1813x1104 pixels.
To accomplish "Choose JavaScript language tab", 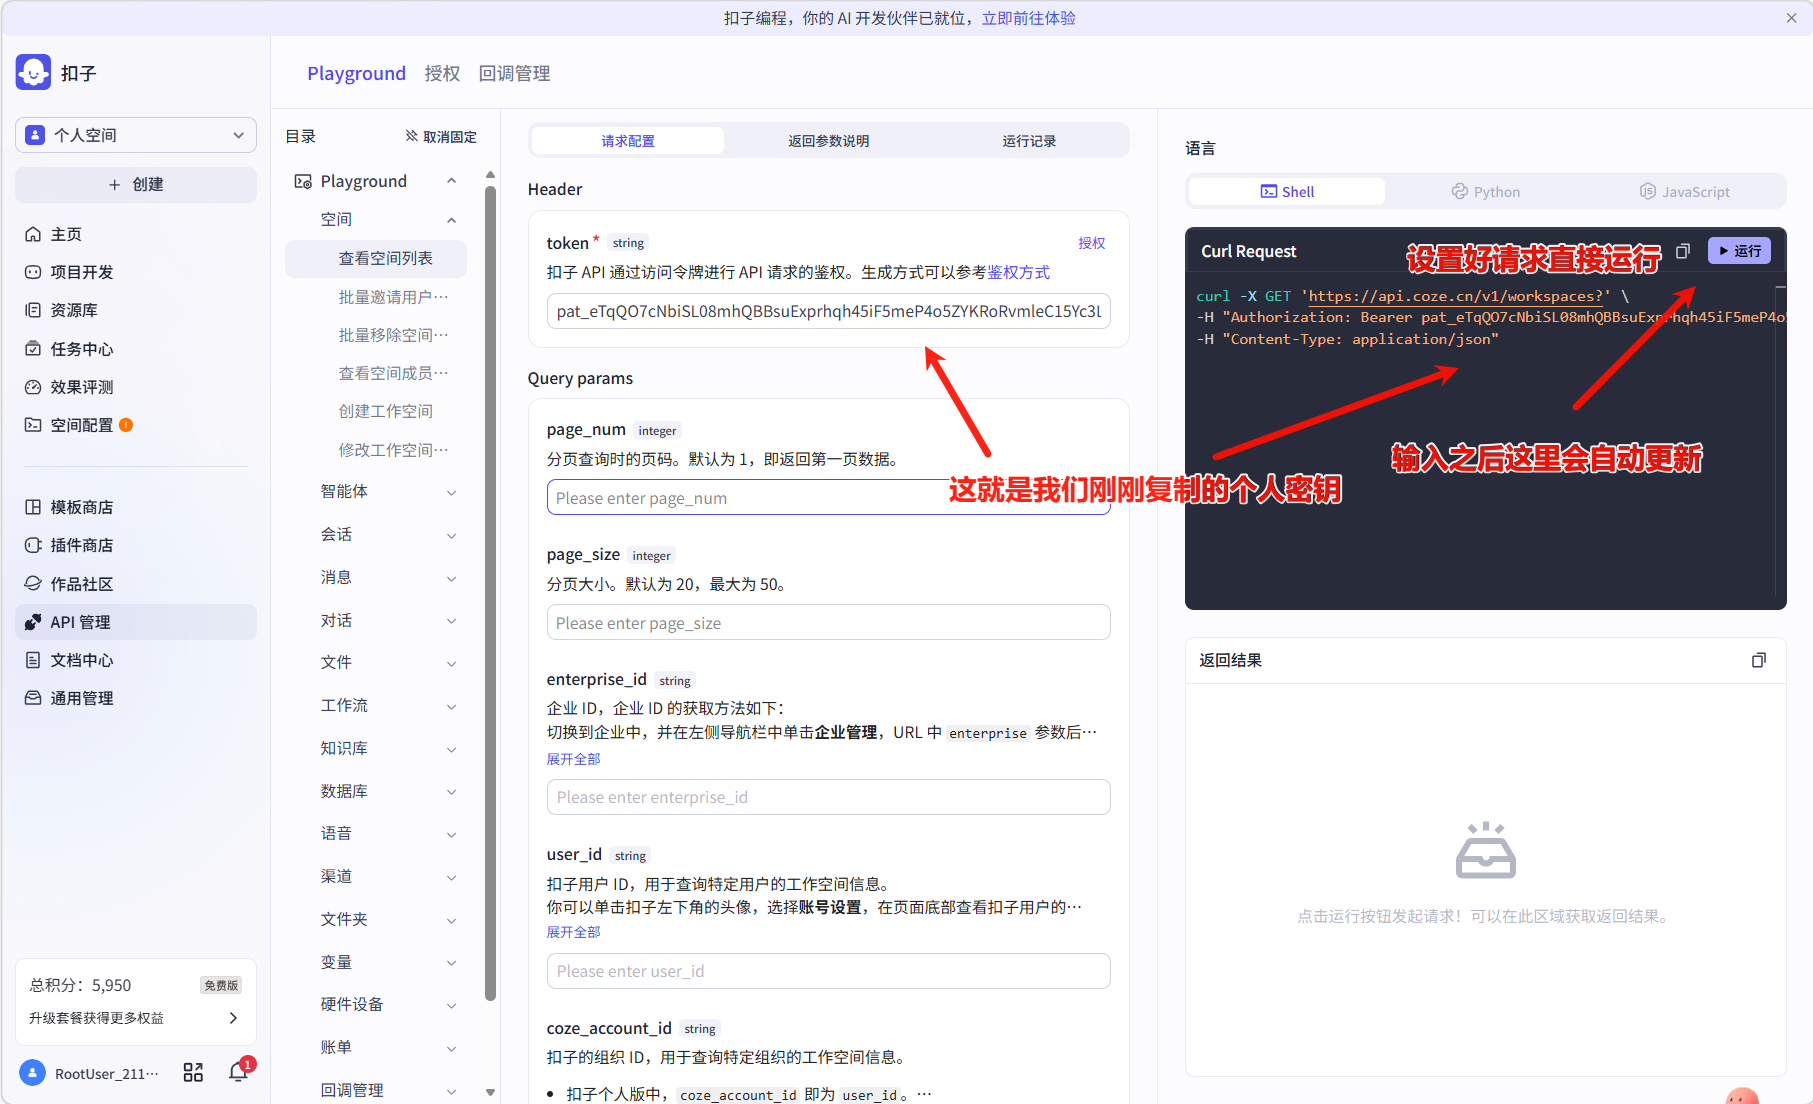I will [x=1685, y=191].
